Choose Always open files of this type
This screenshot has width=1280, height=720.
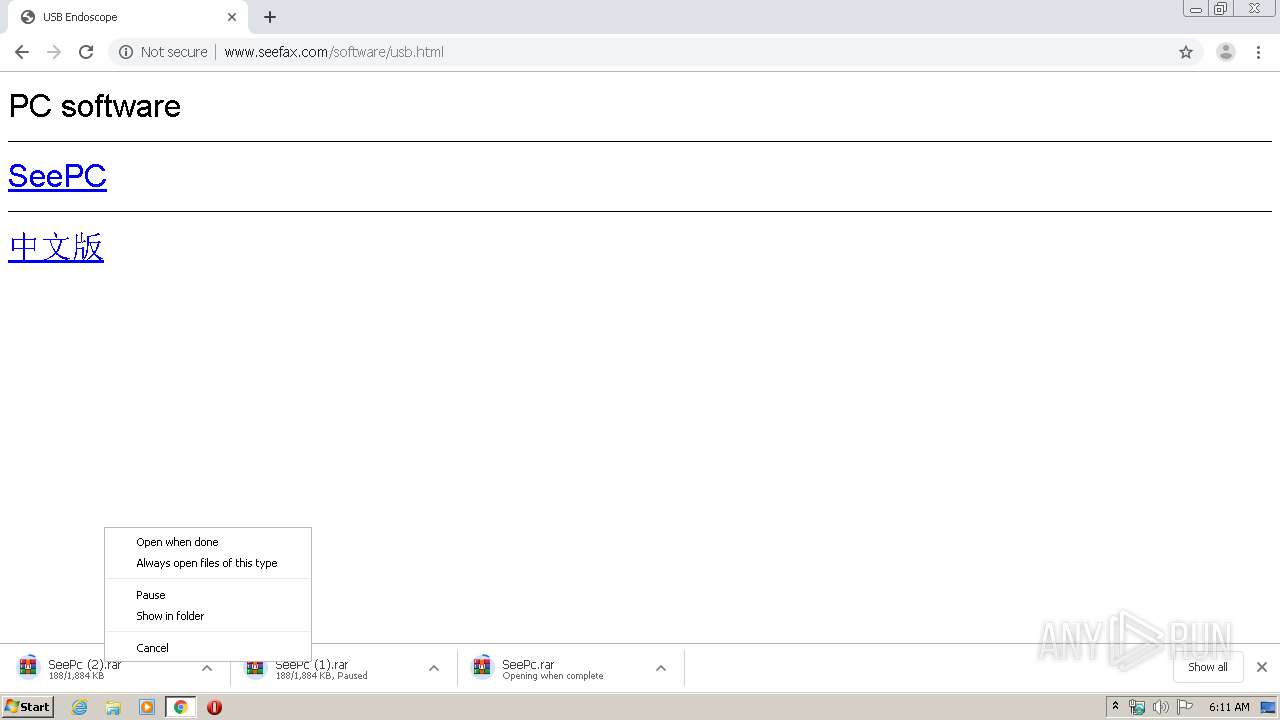[208, 563]
